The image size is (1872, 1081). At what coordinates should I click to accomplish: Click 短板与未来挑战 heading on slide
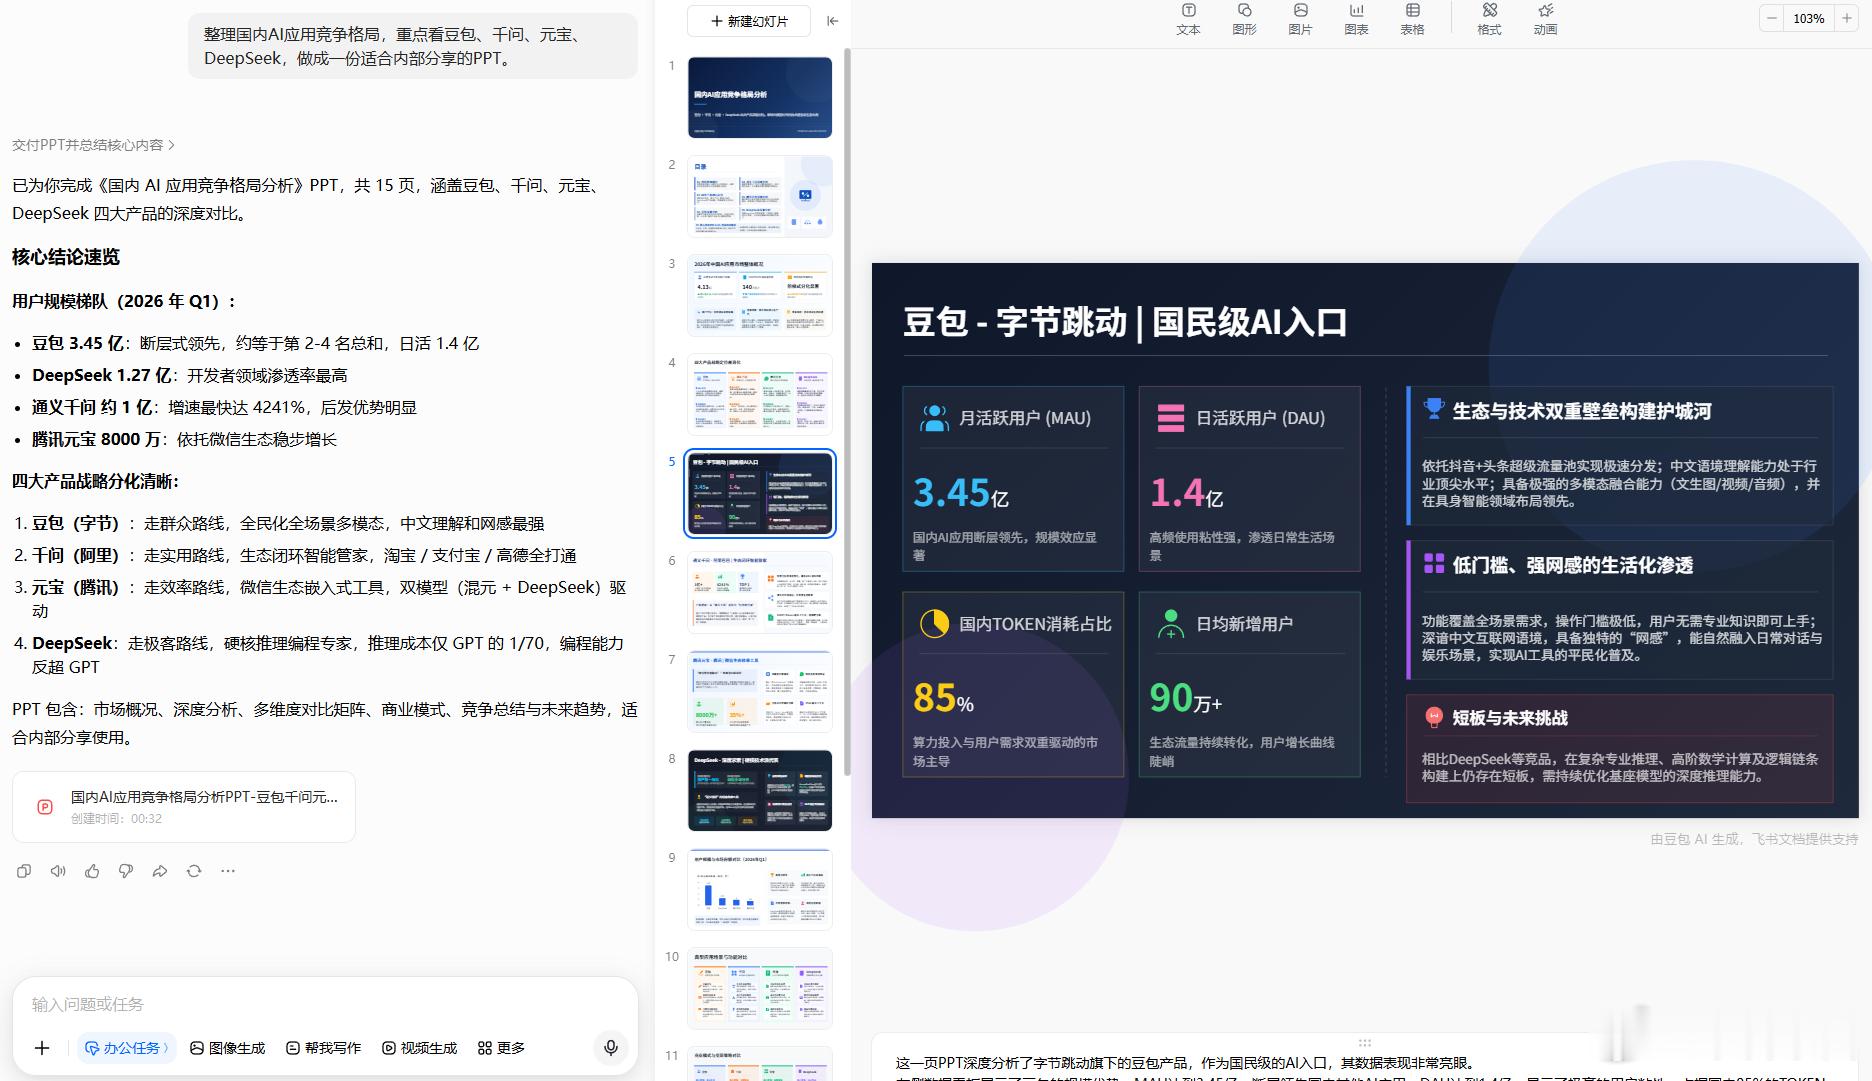click(x=1510, y=718)
